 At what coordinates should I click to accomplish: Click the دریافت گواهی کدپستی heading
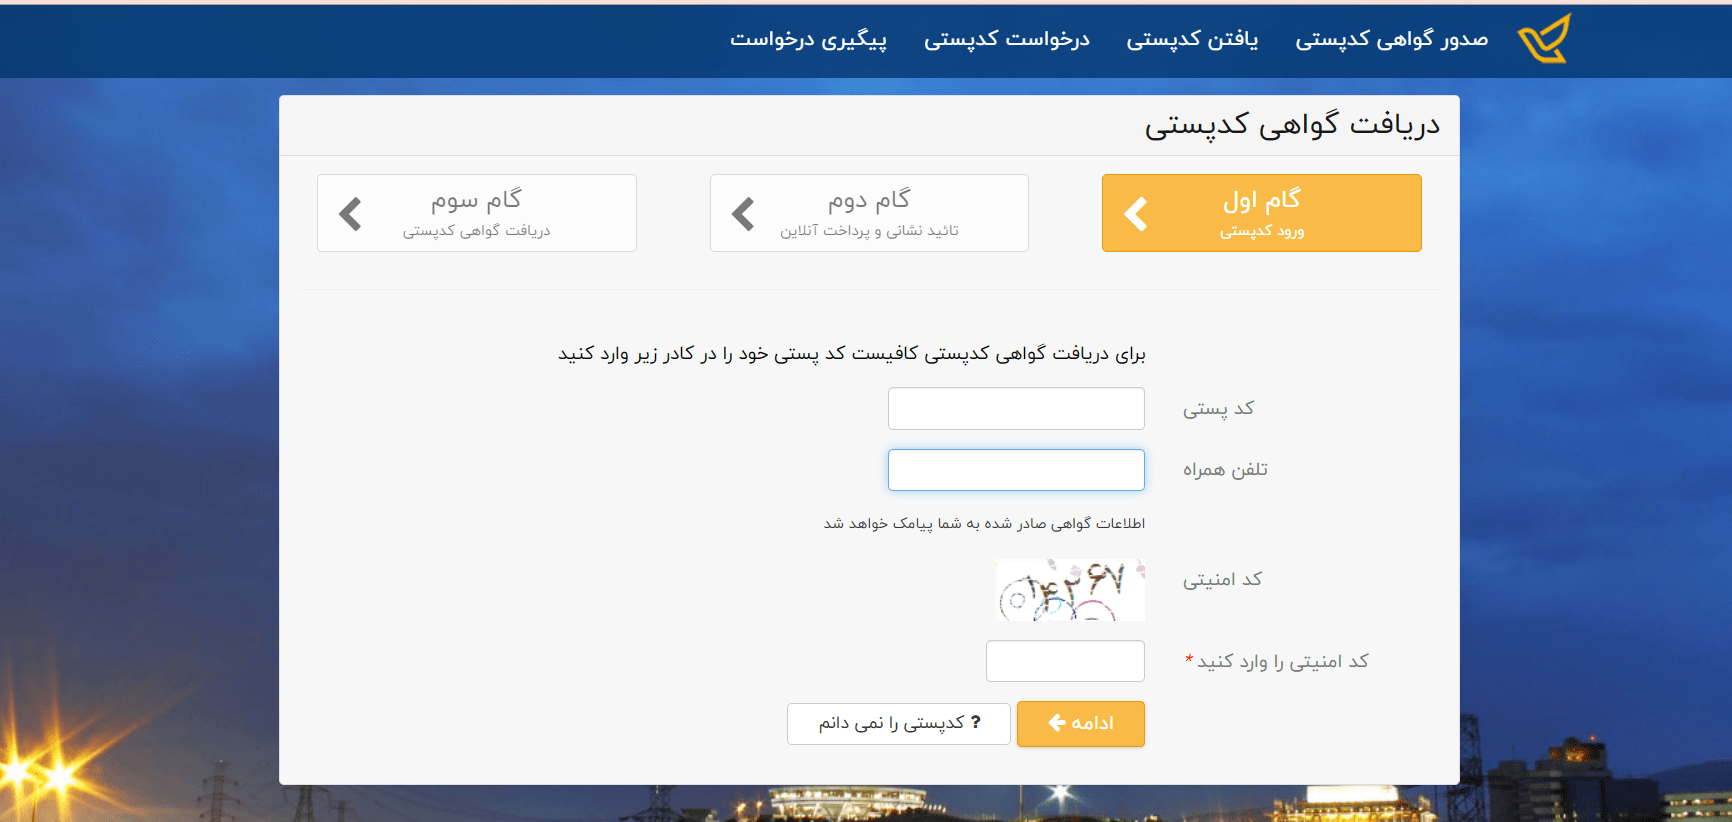point(1292,125)
